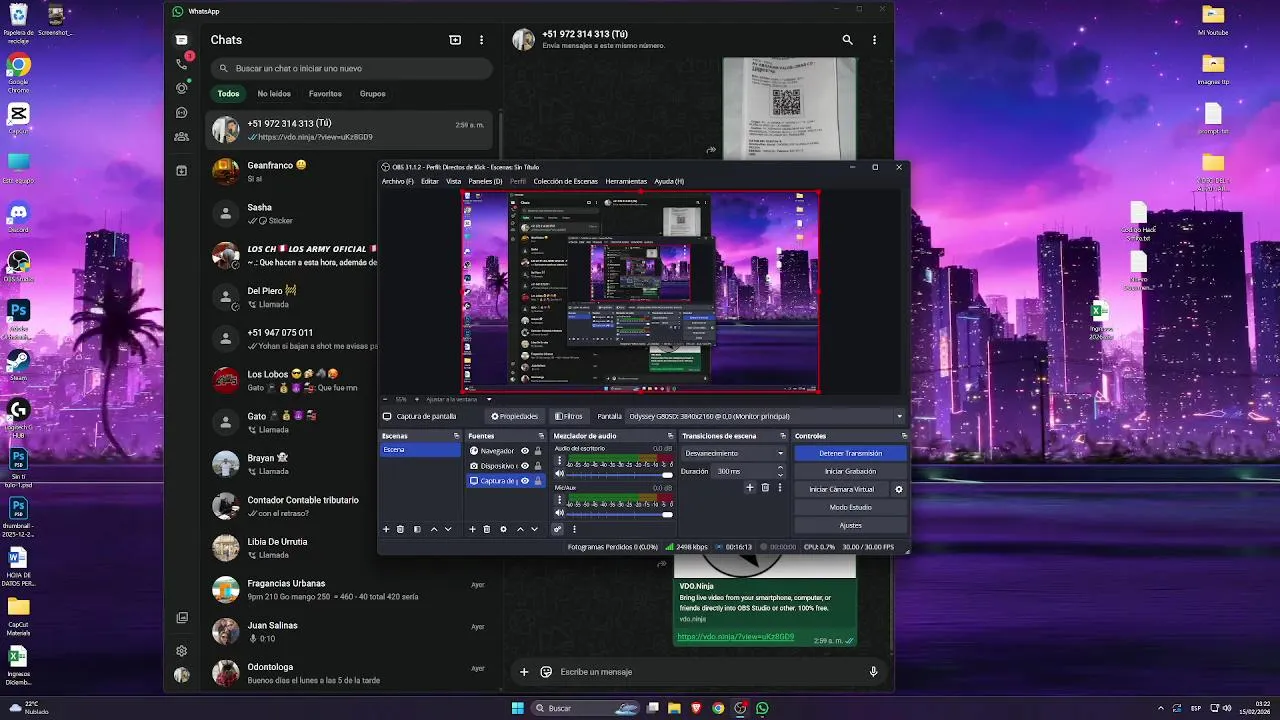This screenshot has width=1280, height=720.
Task: Click the WhatsApp chat search field
Action: click(352, 68)
